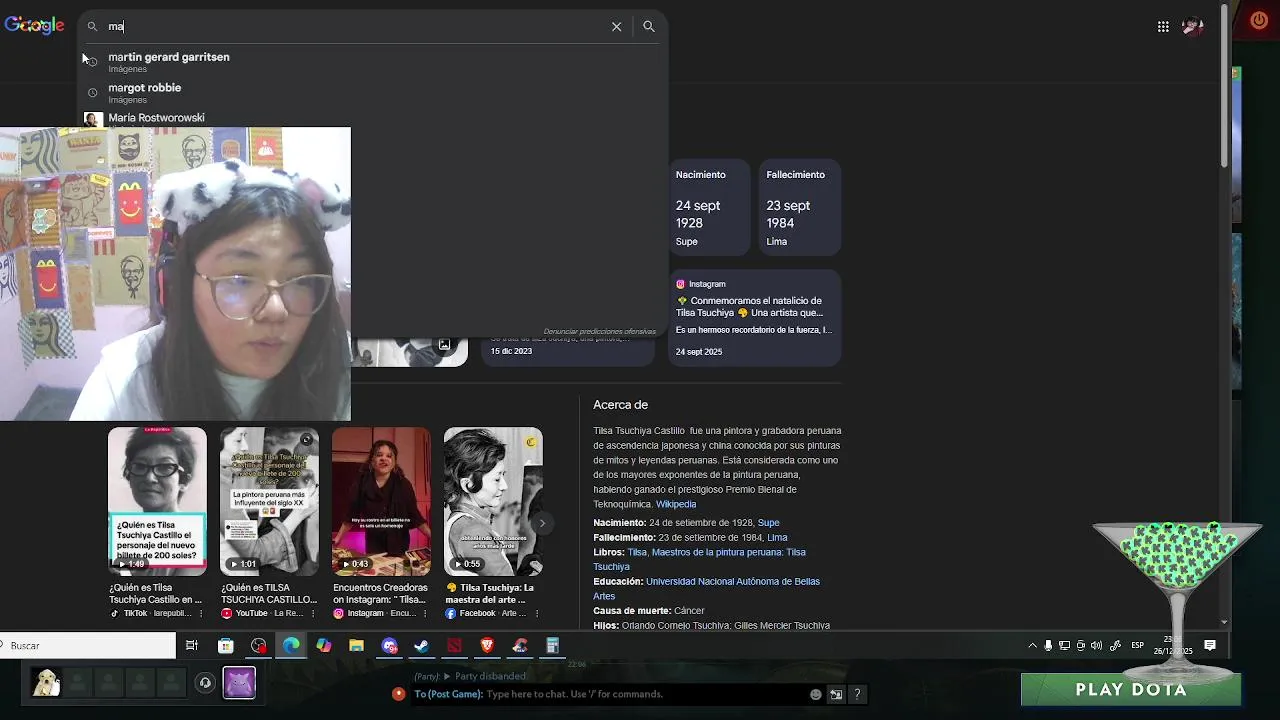Click the purple Gengar icon in Dota
Viewport: 1280px width, 720px height.
click(x=239, y=683)
